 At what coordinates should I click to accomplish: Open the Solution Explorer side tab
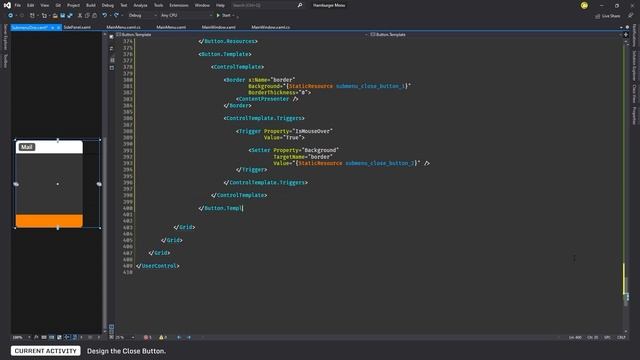(x=634, y=65)
